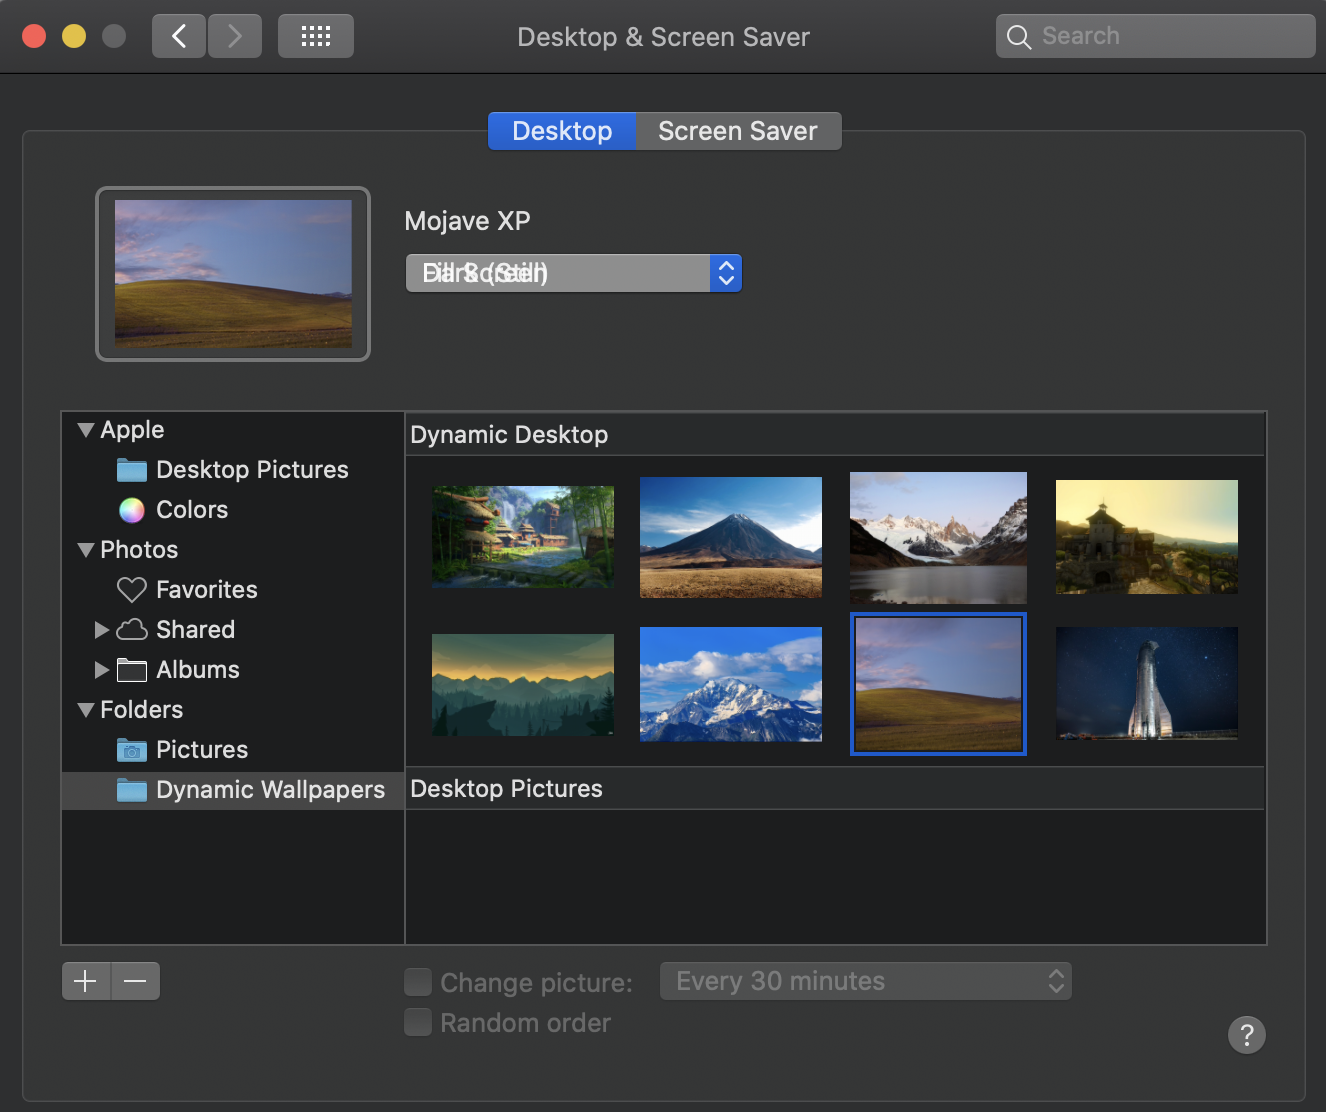Screen dimensions: 1326x1112
Task: Minimize the window with the yellow button
Action: pos(74,36)
